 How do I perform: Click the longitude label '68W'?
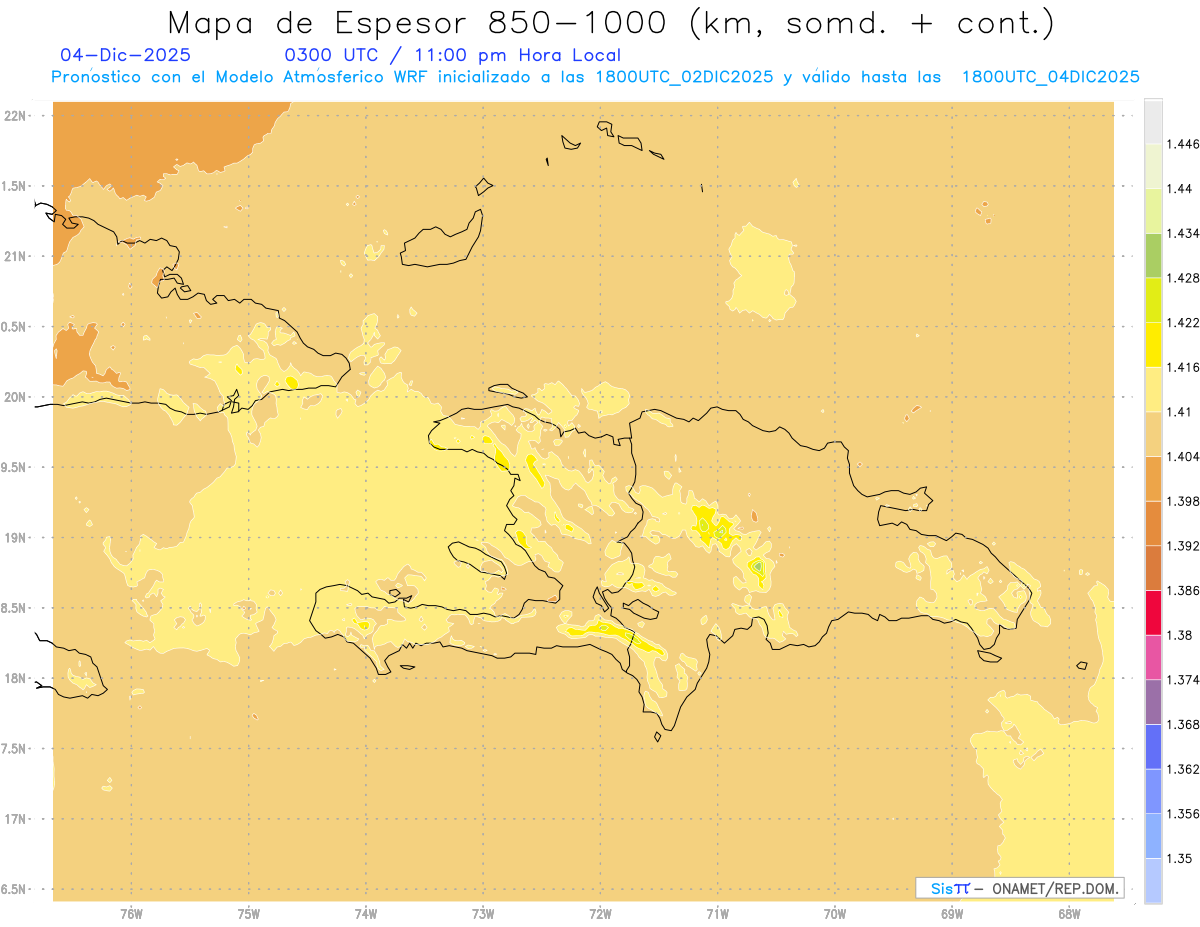tap(1068, 914)
